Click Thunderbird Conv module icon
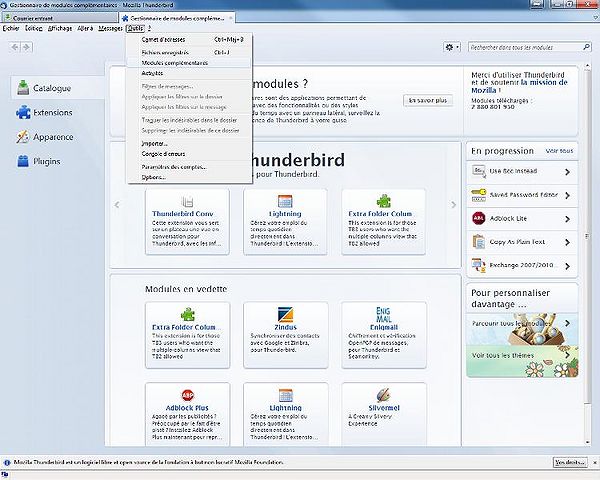 click(x=187, y=201)
